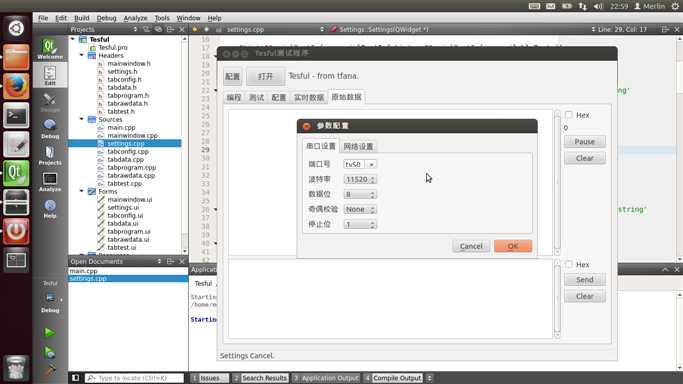Open Help mode in sidebar

point(50,209)
